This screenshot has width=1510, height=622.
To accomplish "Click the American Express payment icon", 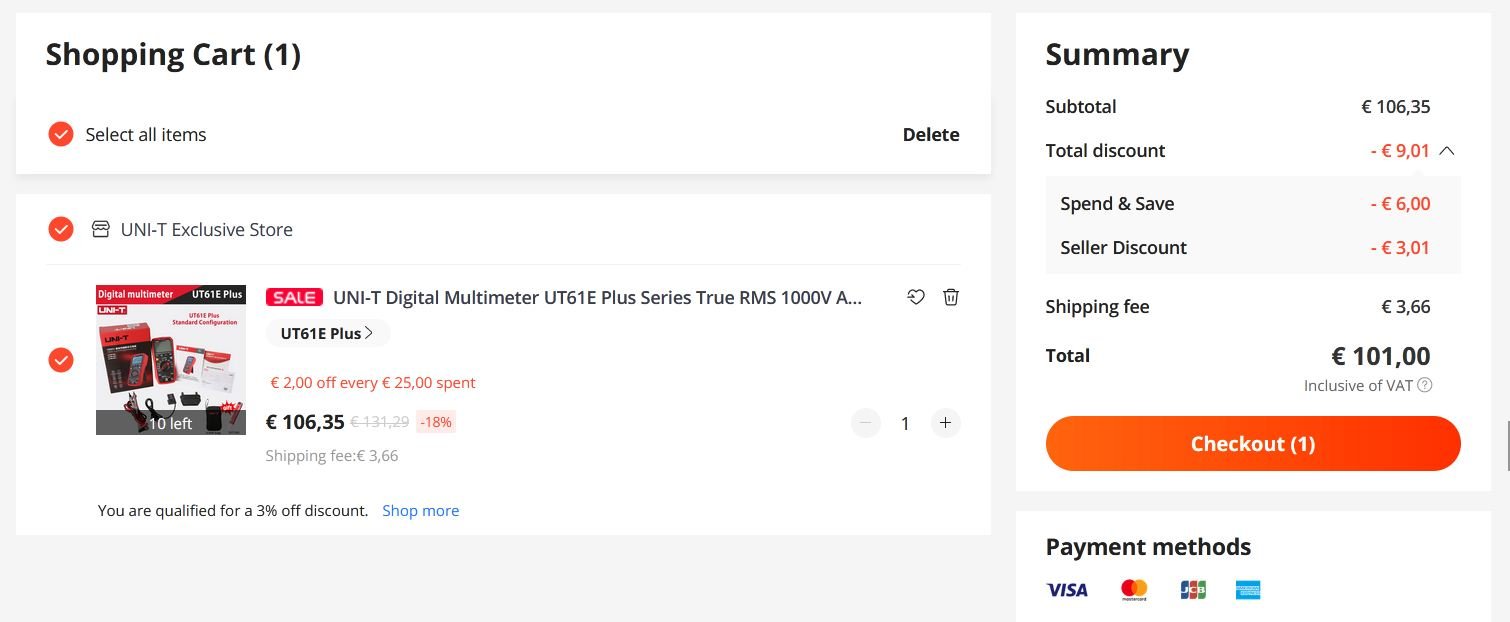I will 1248,590.
